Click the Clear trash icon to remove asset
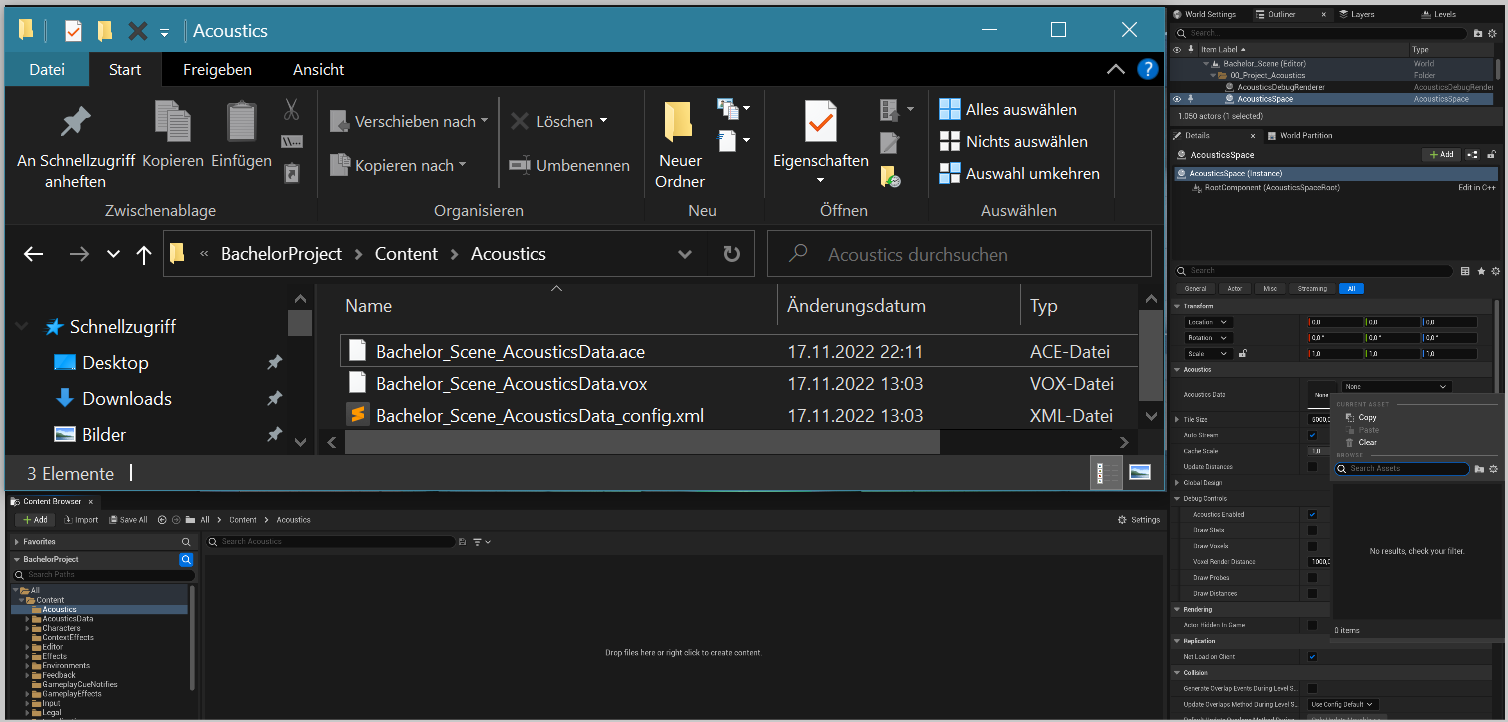The image size is (1508, 722). coord(1350,443)
